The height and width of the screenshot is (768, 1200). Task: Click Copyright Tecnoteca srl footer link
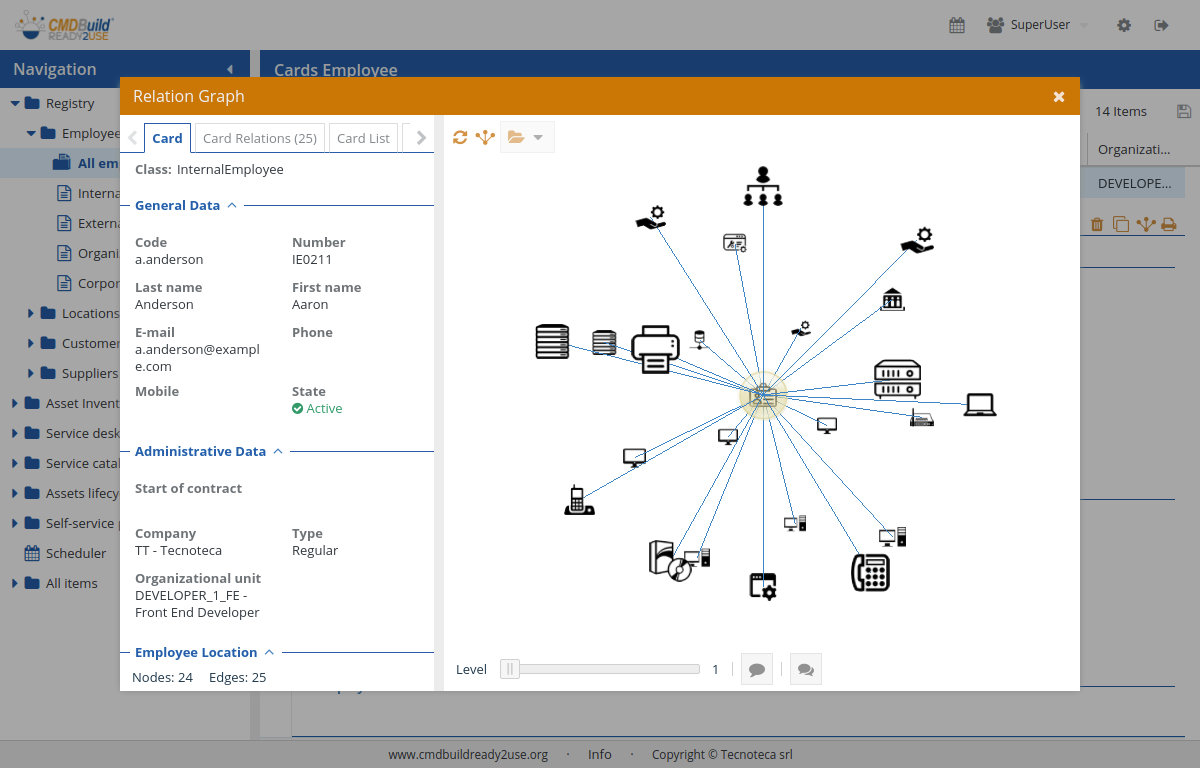tap(722, 754)
